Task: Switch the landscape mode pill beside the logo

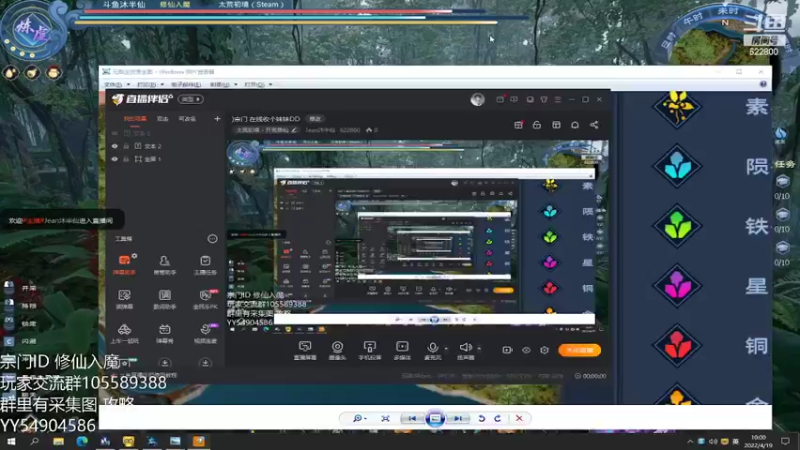Action: 191,99
